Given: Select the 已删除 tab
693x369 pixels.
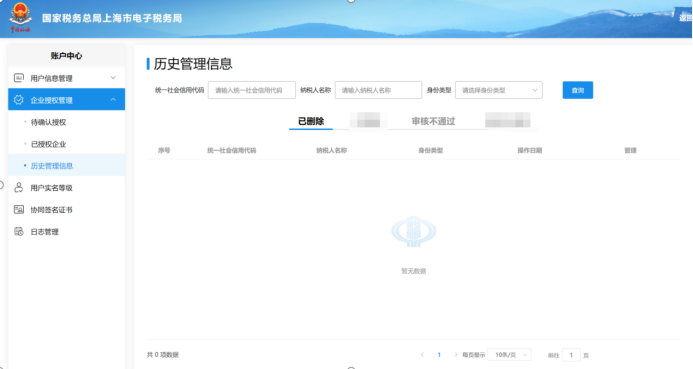Looking at the screenshot, I should [311, 121].
